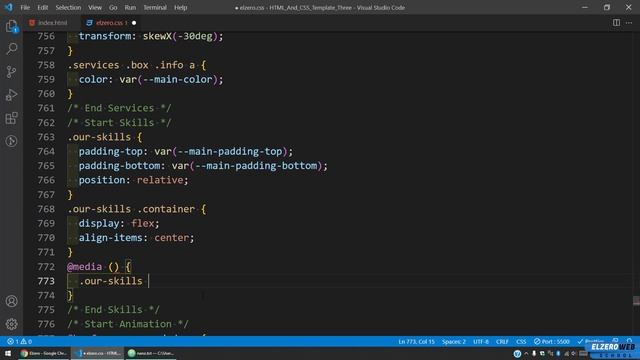This screenshot has height=360, width=640.
Task: Click the blue help tray icon
Action: tap(517, 353)
